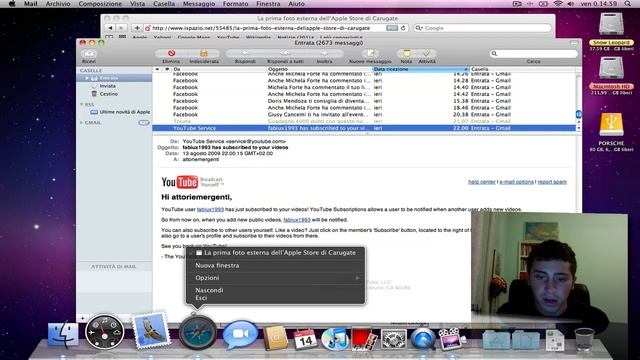Click the Inoltra forward icon

(x=324, y=53)
